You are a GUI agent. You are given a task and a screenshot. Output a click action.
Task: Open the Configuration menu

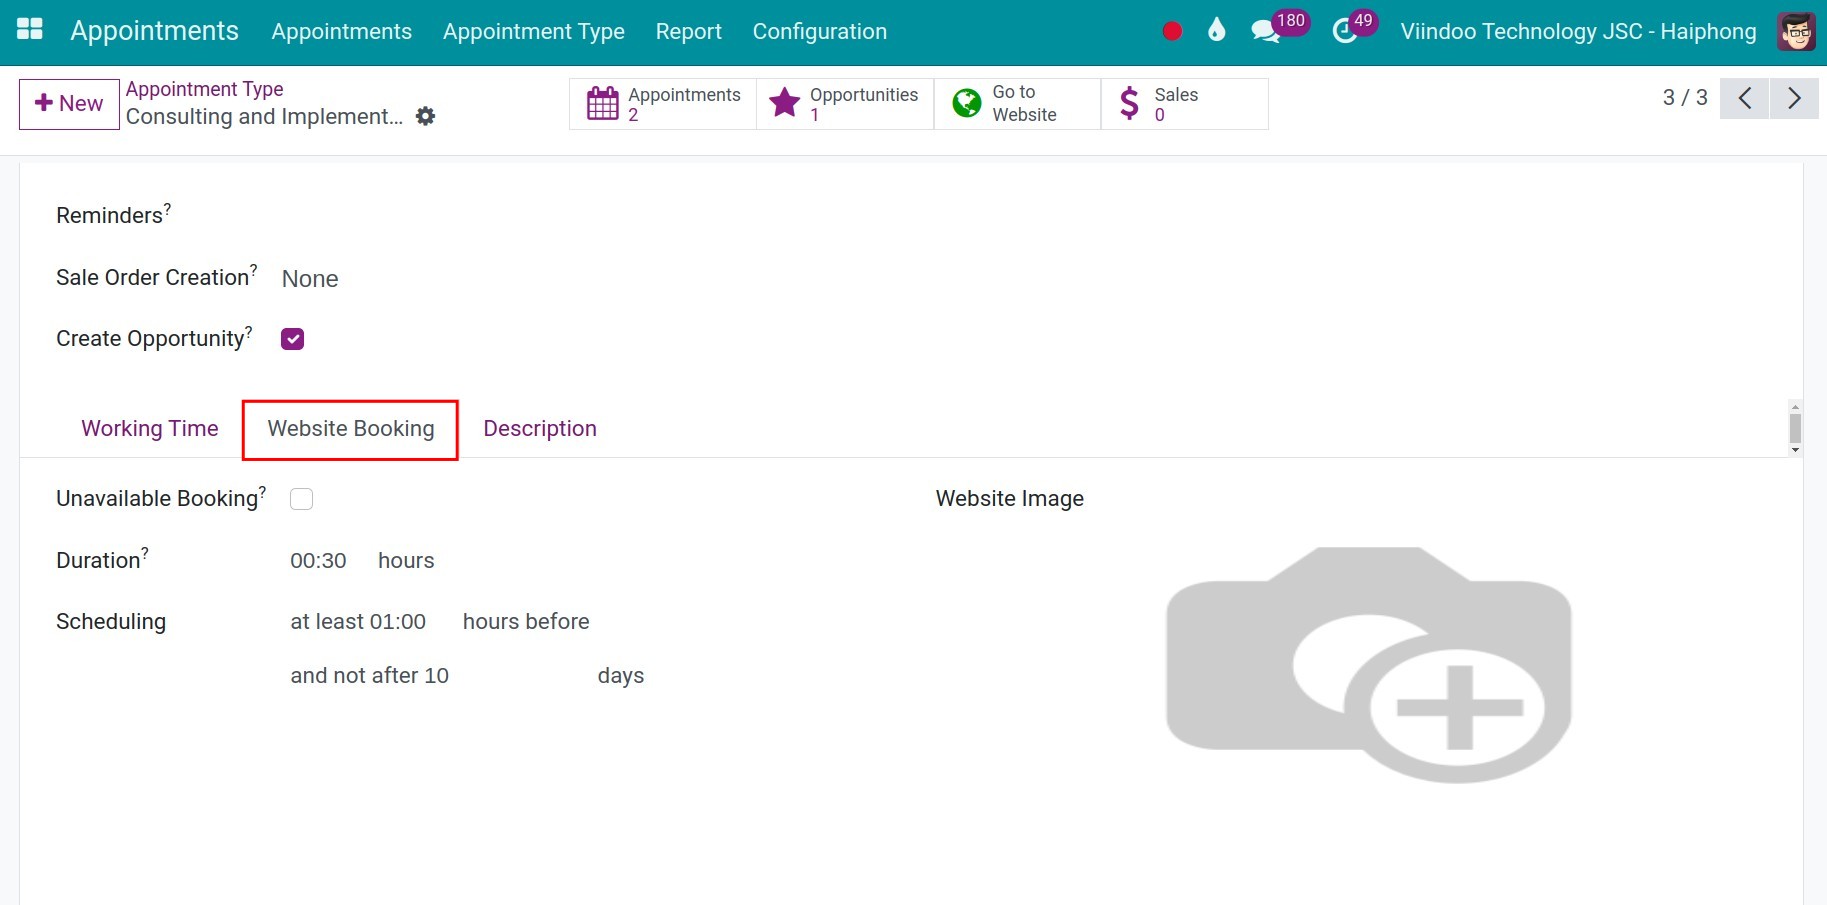tap(820, 31)
